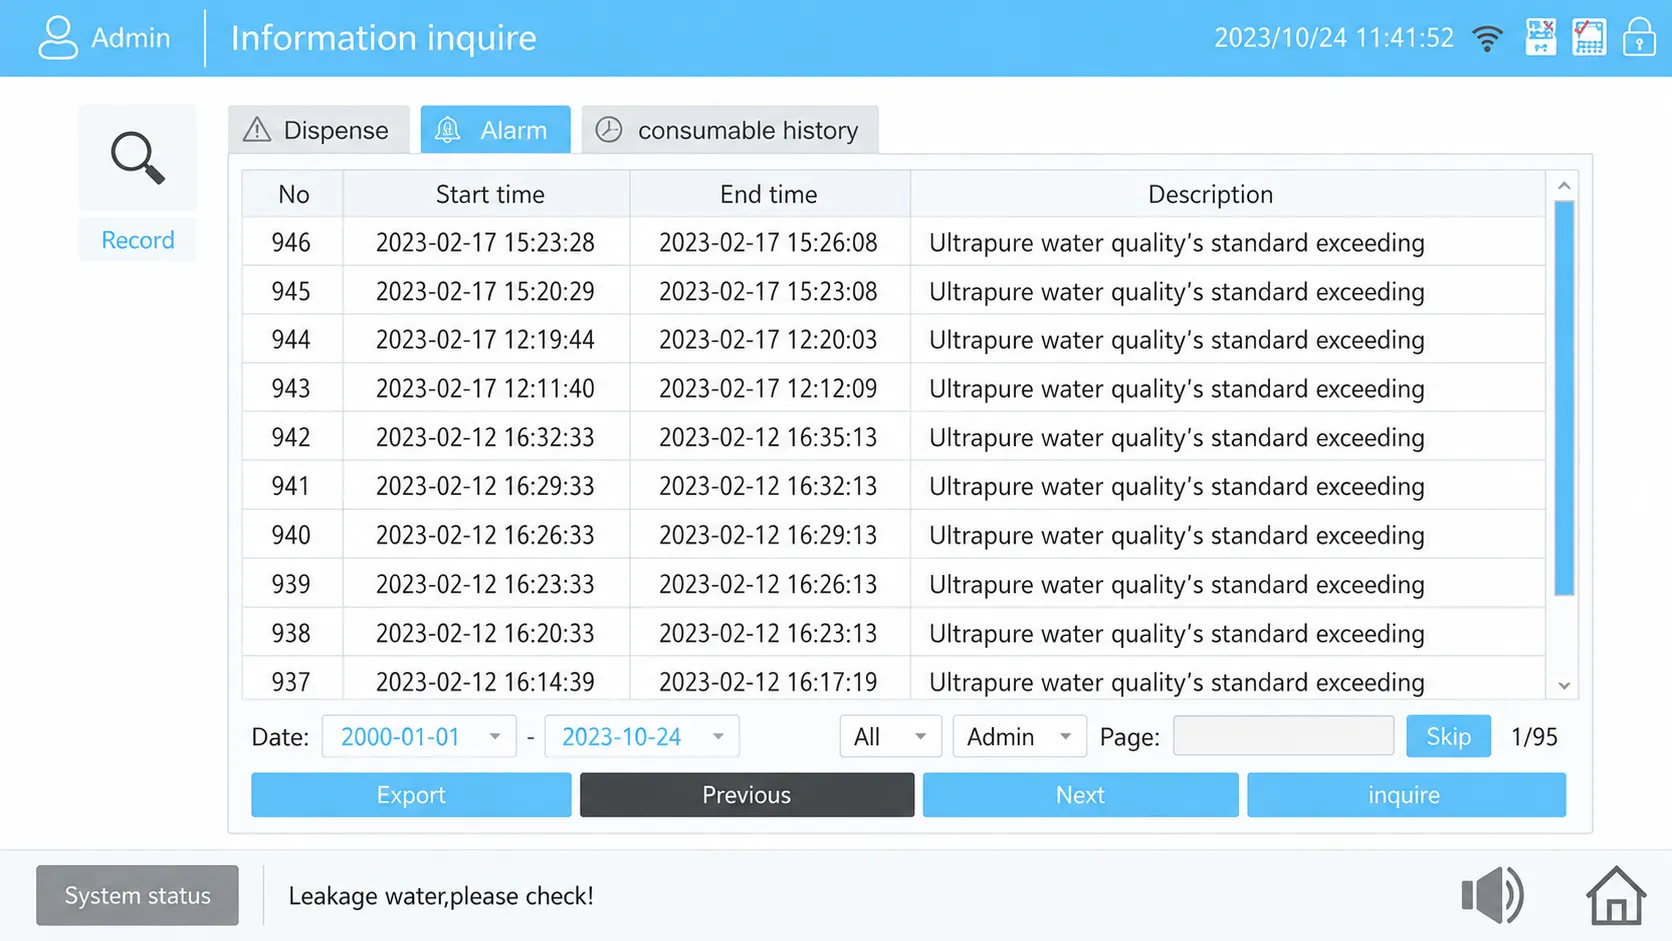The height and width of the screenshot is (941, 1672).
Task: Click the 1/95 page indicator
Action: (x=1534, y=737)
